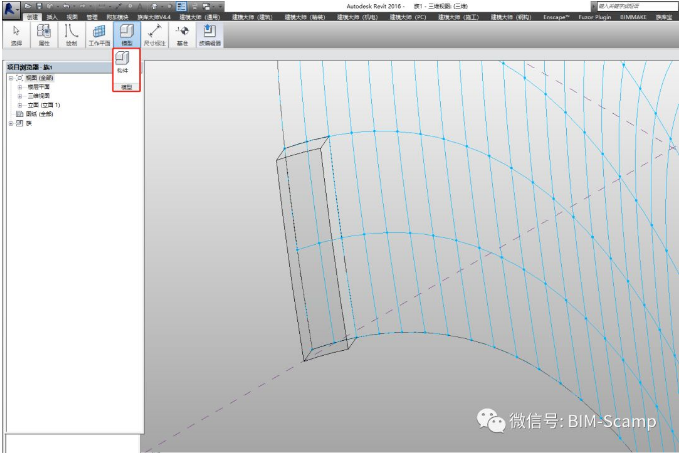Click the Undo arrow icon
This screenshot has width=682, height=459.
click(66, 6)
